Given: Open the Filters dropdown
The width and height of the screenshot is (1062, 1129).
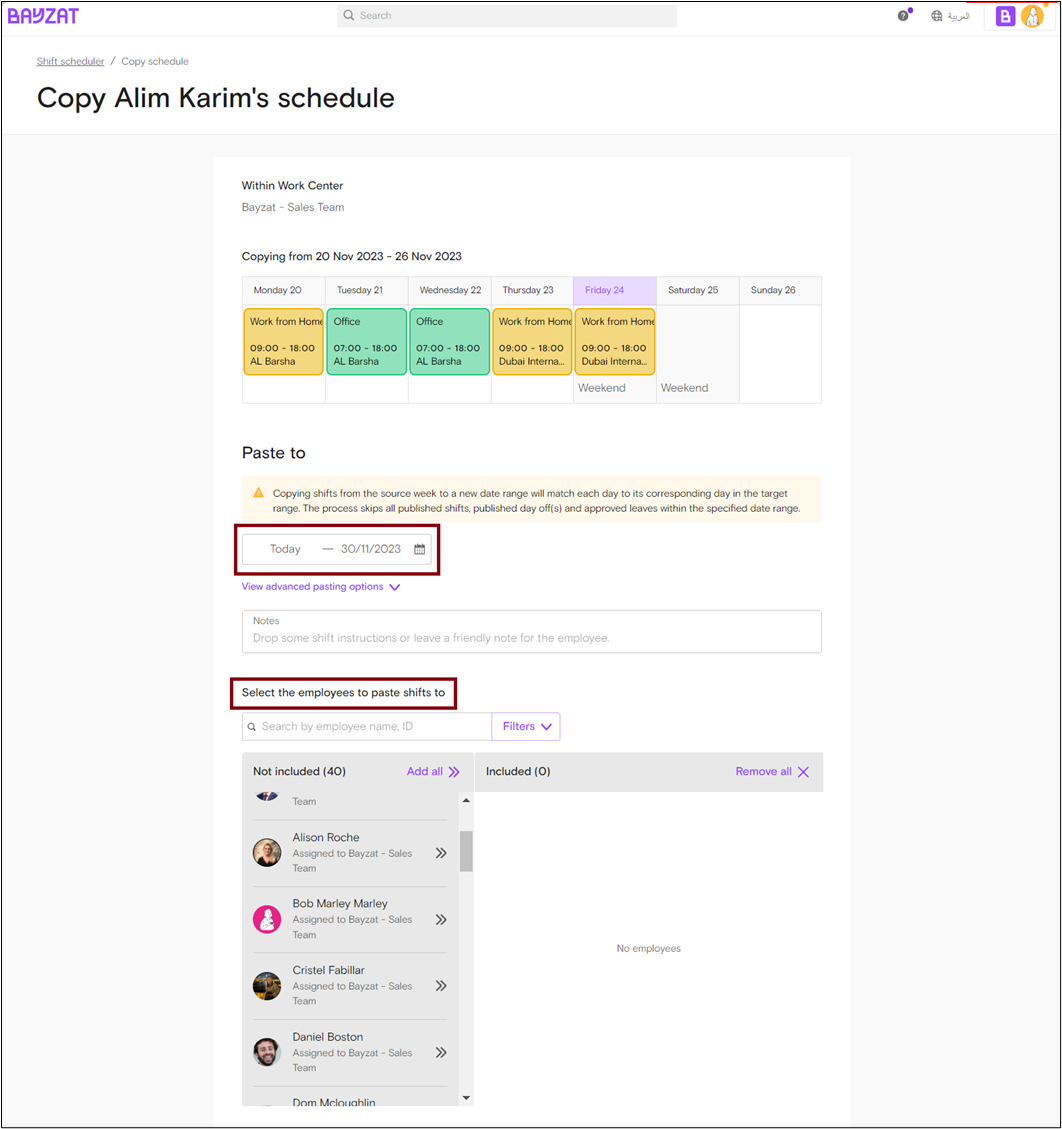Looking at the screenshot, I should 526,727.
